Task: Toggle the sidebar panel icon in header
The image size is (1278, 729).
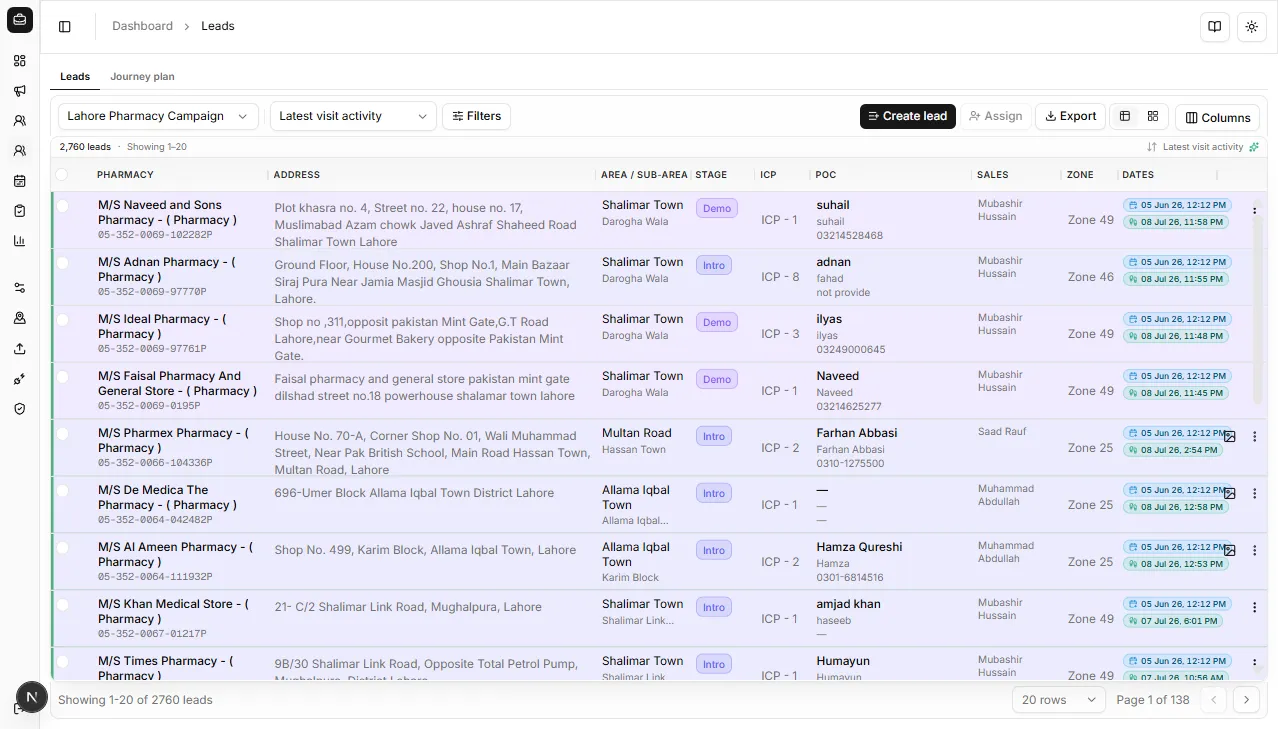Action: tap(65, 27)
